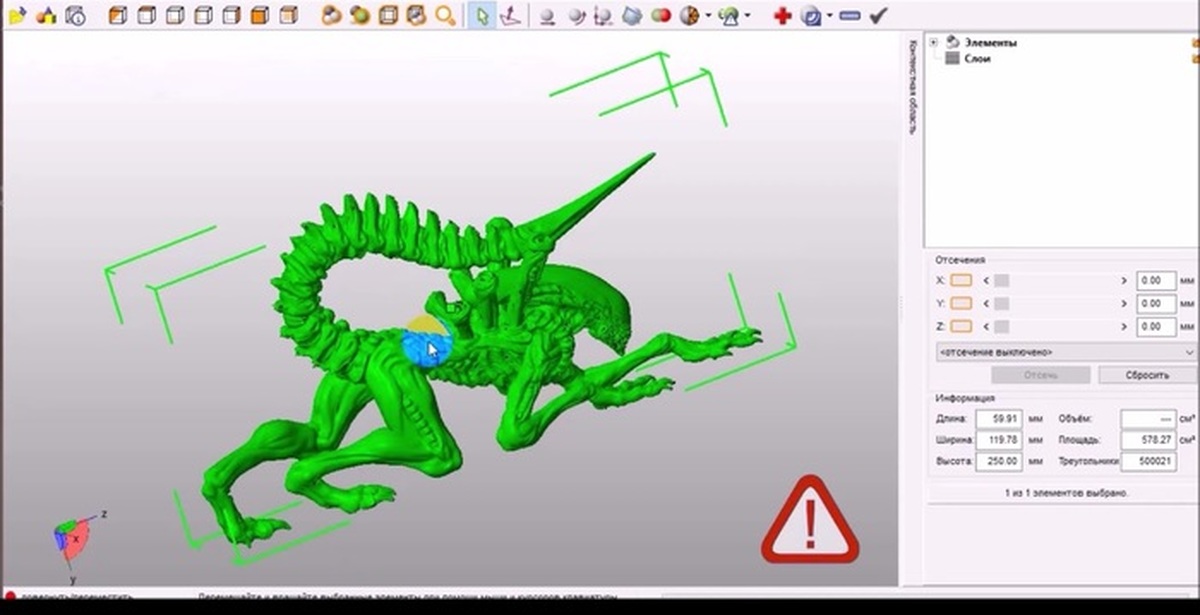Click the blue minus toolbar icon
This screenshot has height=615, width=1200.
(850, 16)
